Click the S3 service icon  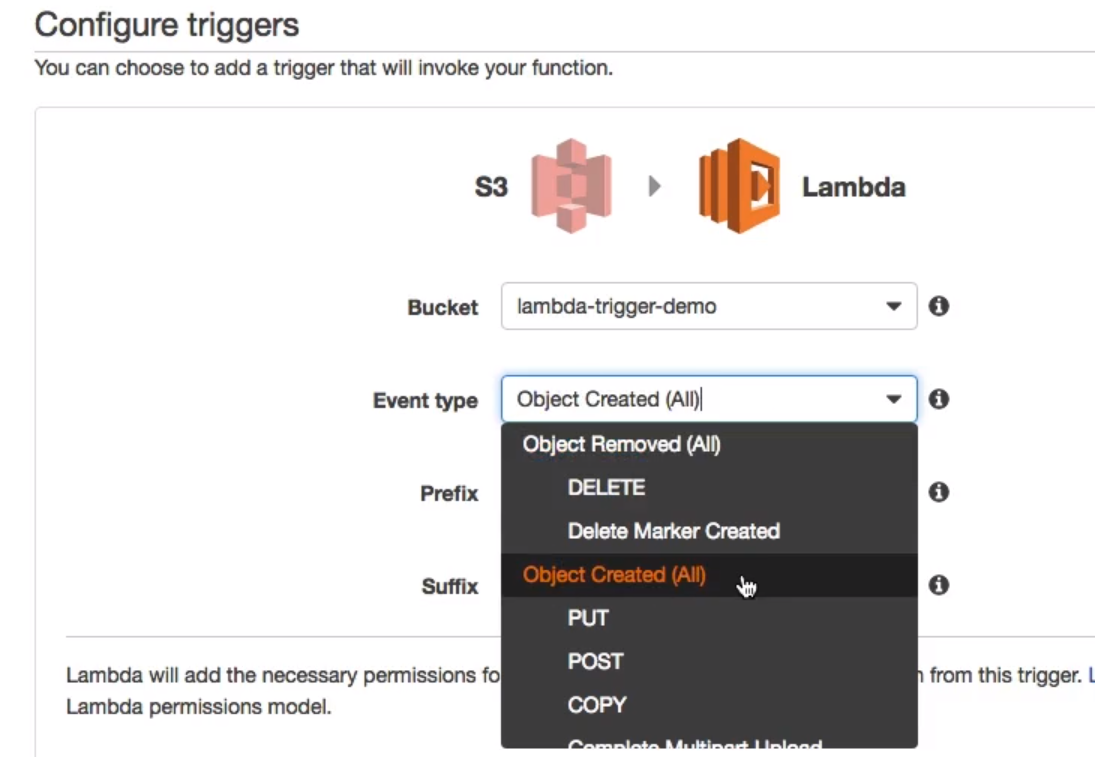571,186
